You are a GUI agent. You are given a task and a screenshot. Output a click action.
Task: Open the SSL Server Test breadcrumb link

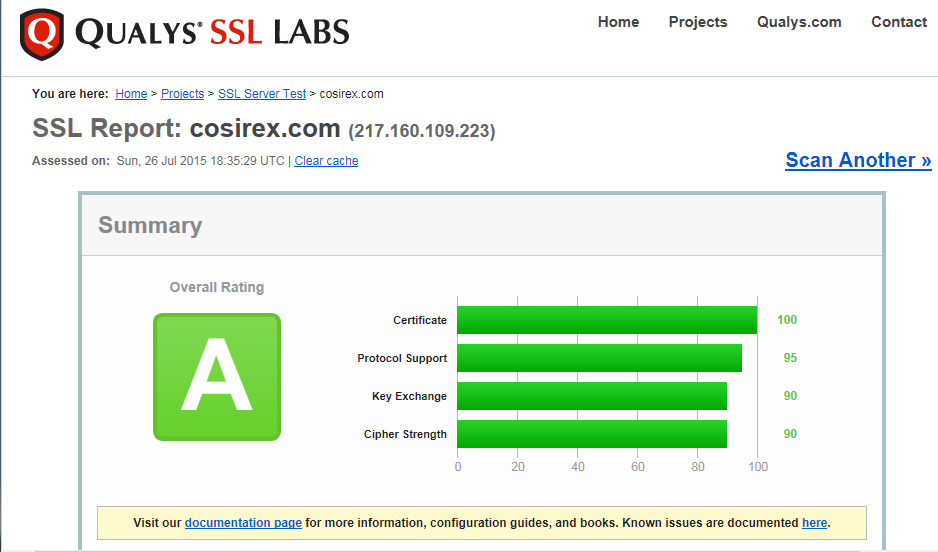coord(262,94)
